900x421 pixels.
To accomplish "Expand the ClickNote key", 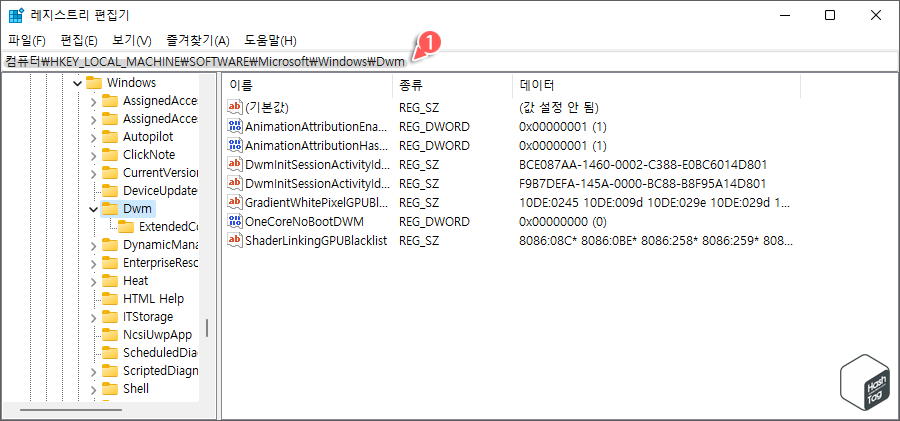I will tap(94, 155).
